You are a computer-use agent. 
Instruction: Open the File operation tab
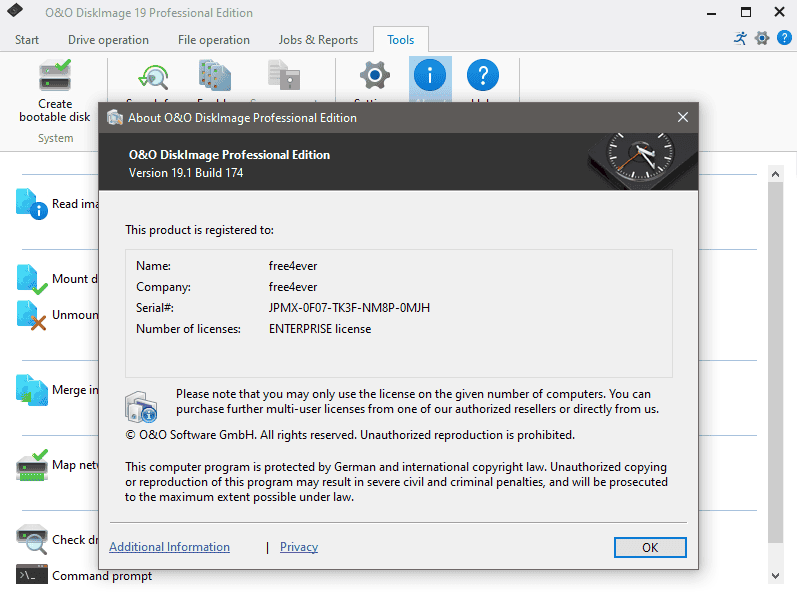213,40
